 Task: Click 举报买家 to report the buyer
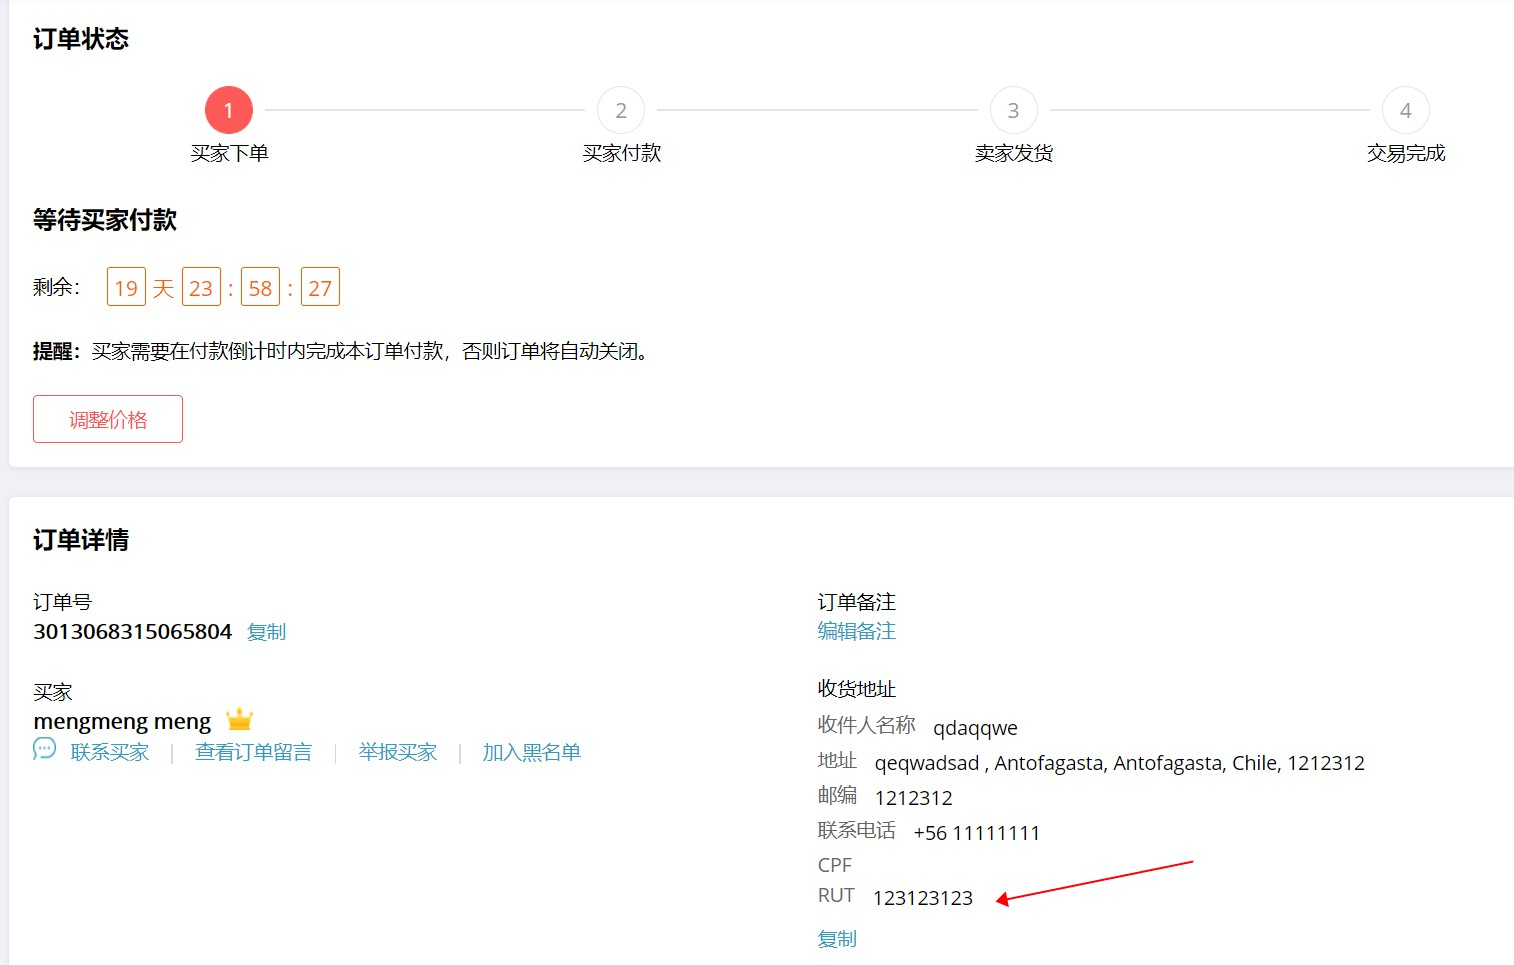397,751
